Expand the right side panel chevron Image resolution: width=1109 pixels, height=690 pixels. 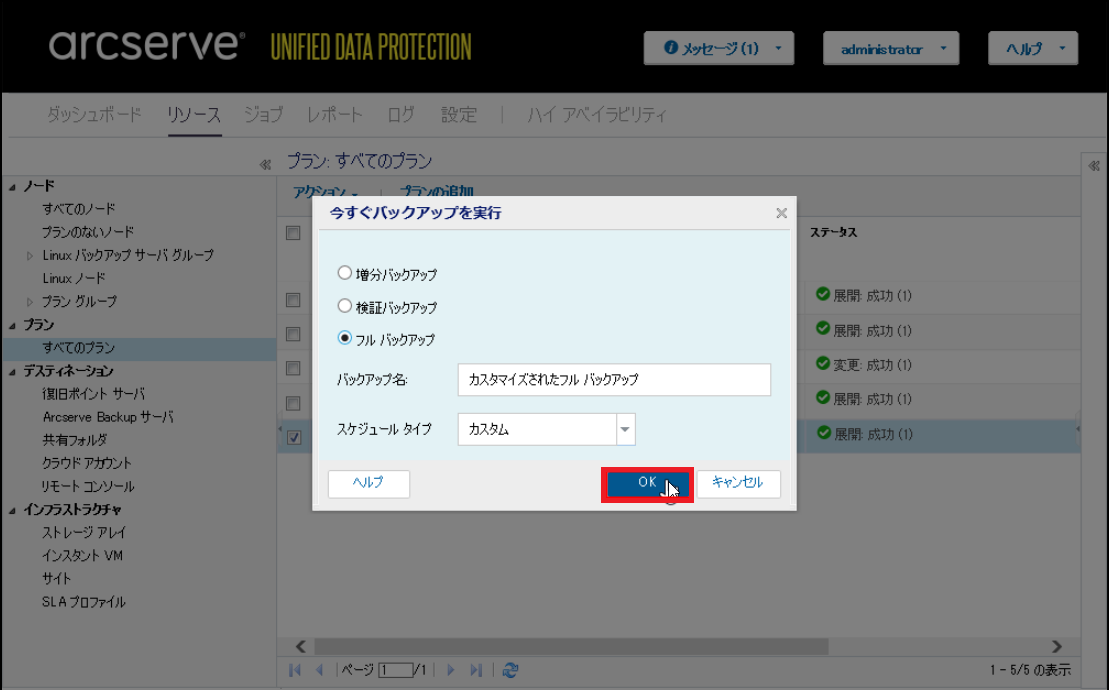[1094, 166]
